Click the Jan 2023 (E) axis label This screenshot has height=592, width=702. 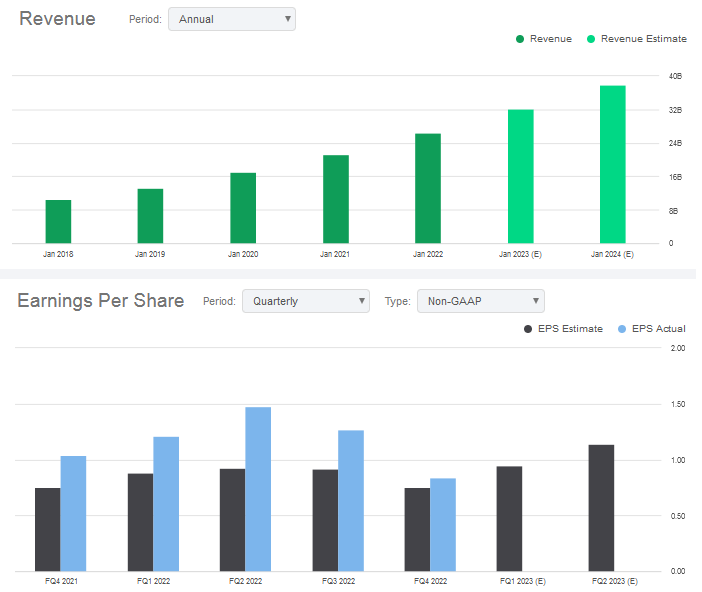(520, 254)
